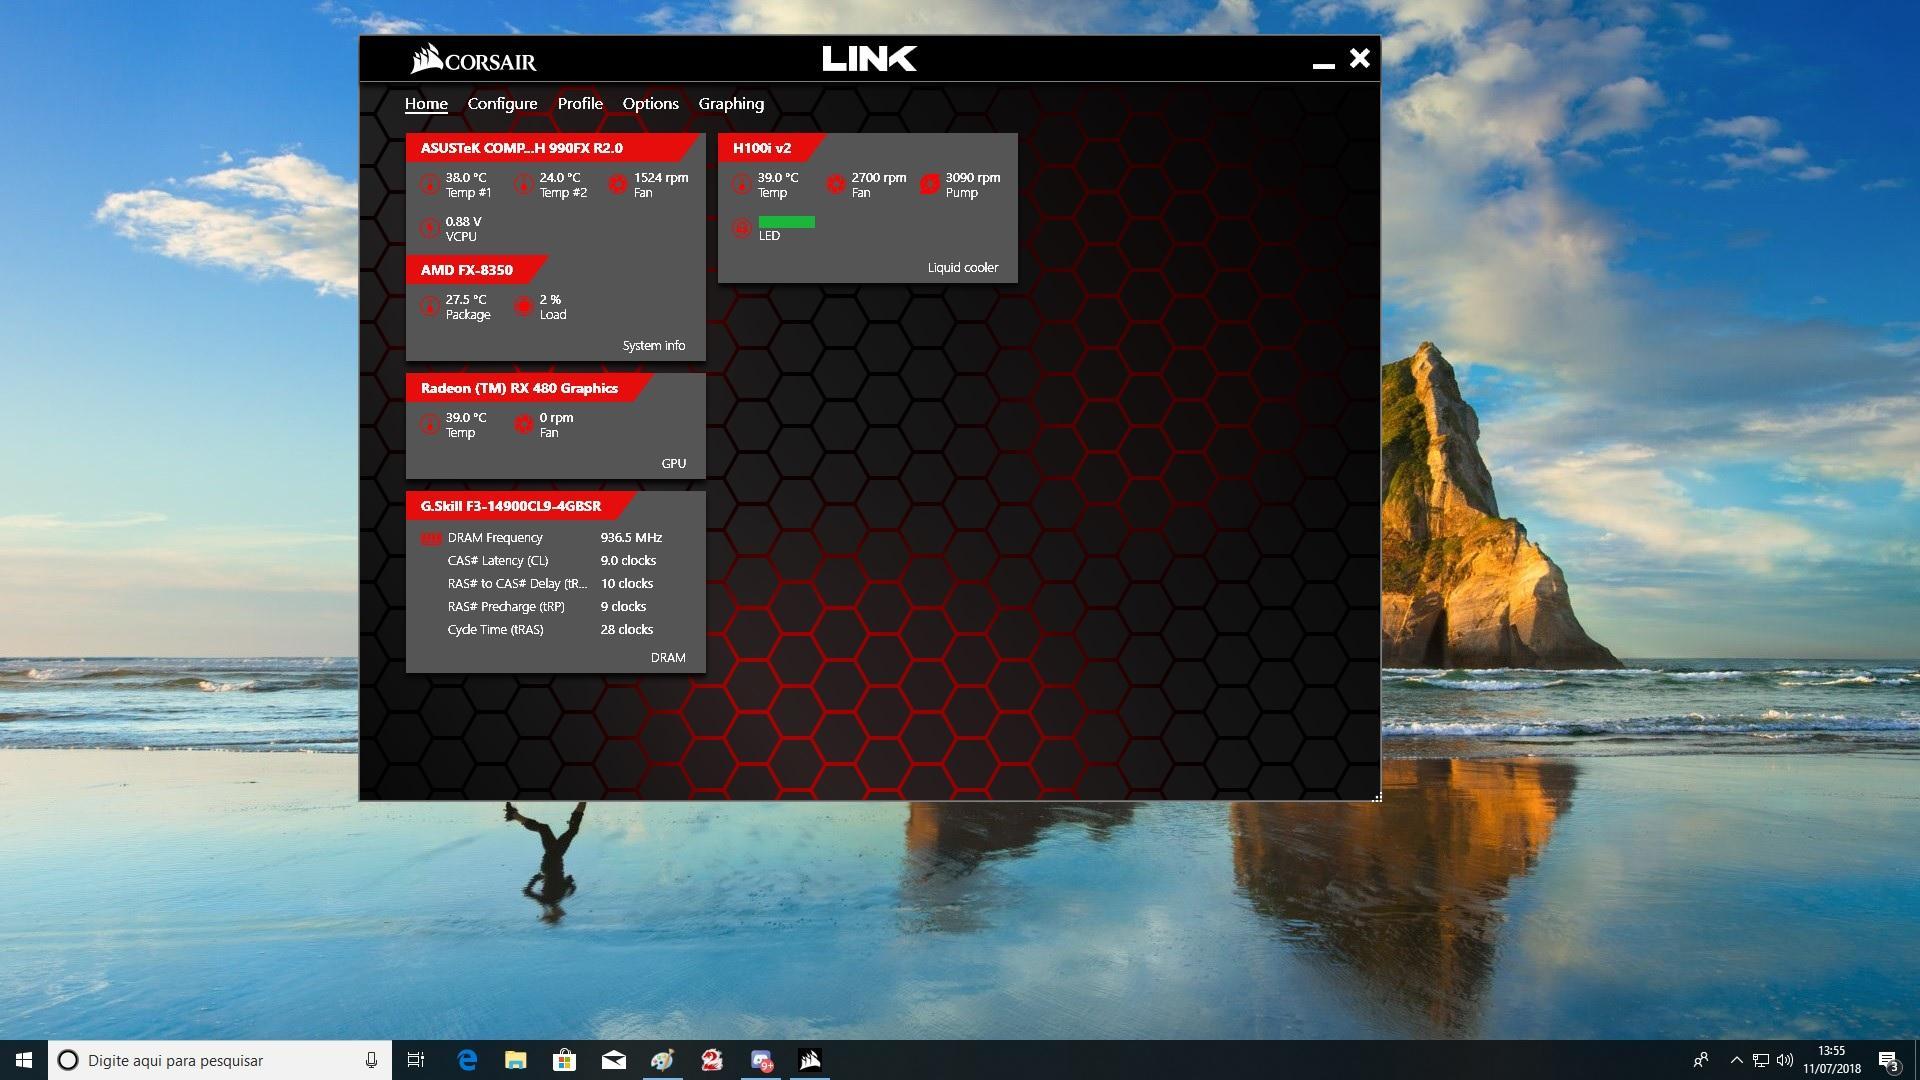The height and width of the screenshot is (1080, 1920).
Task: Click the Corsair logo
Action: point(473,60)
